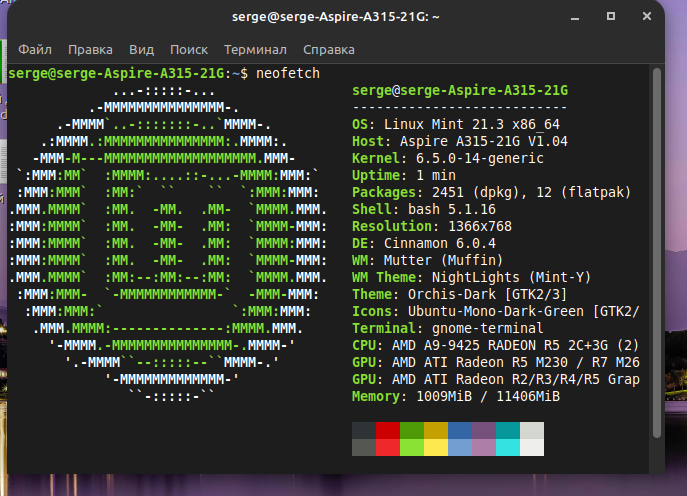Click the bright red color block

click(x=388, y=447)
